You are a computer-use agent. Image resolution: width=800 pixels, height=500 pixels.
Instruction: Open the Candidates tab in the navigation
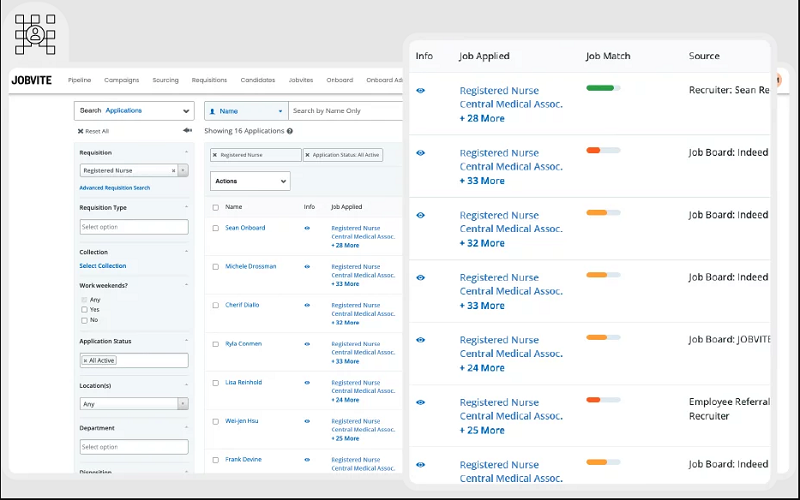[x=258, y=80]
